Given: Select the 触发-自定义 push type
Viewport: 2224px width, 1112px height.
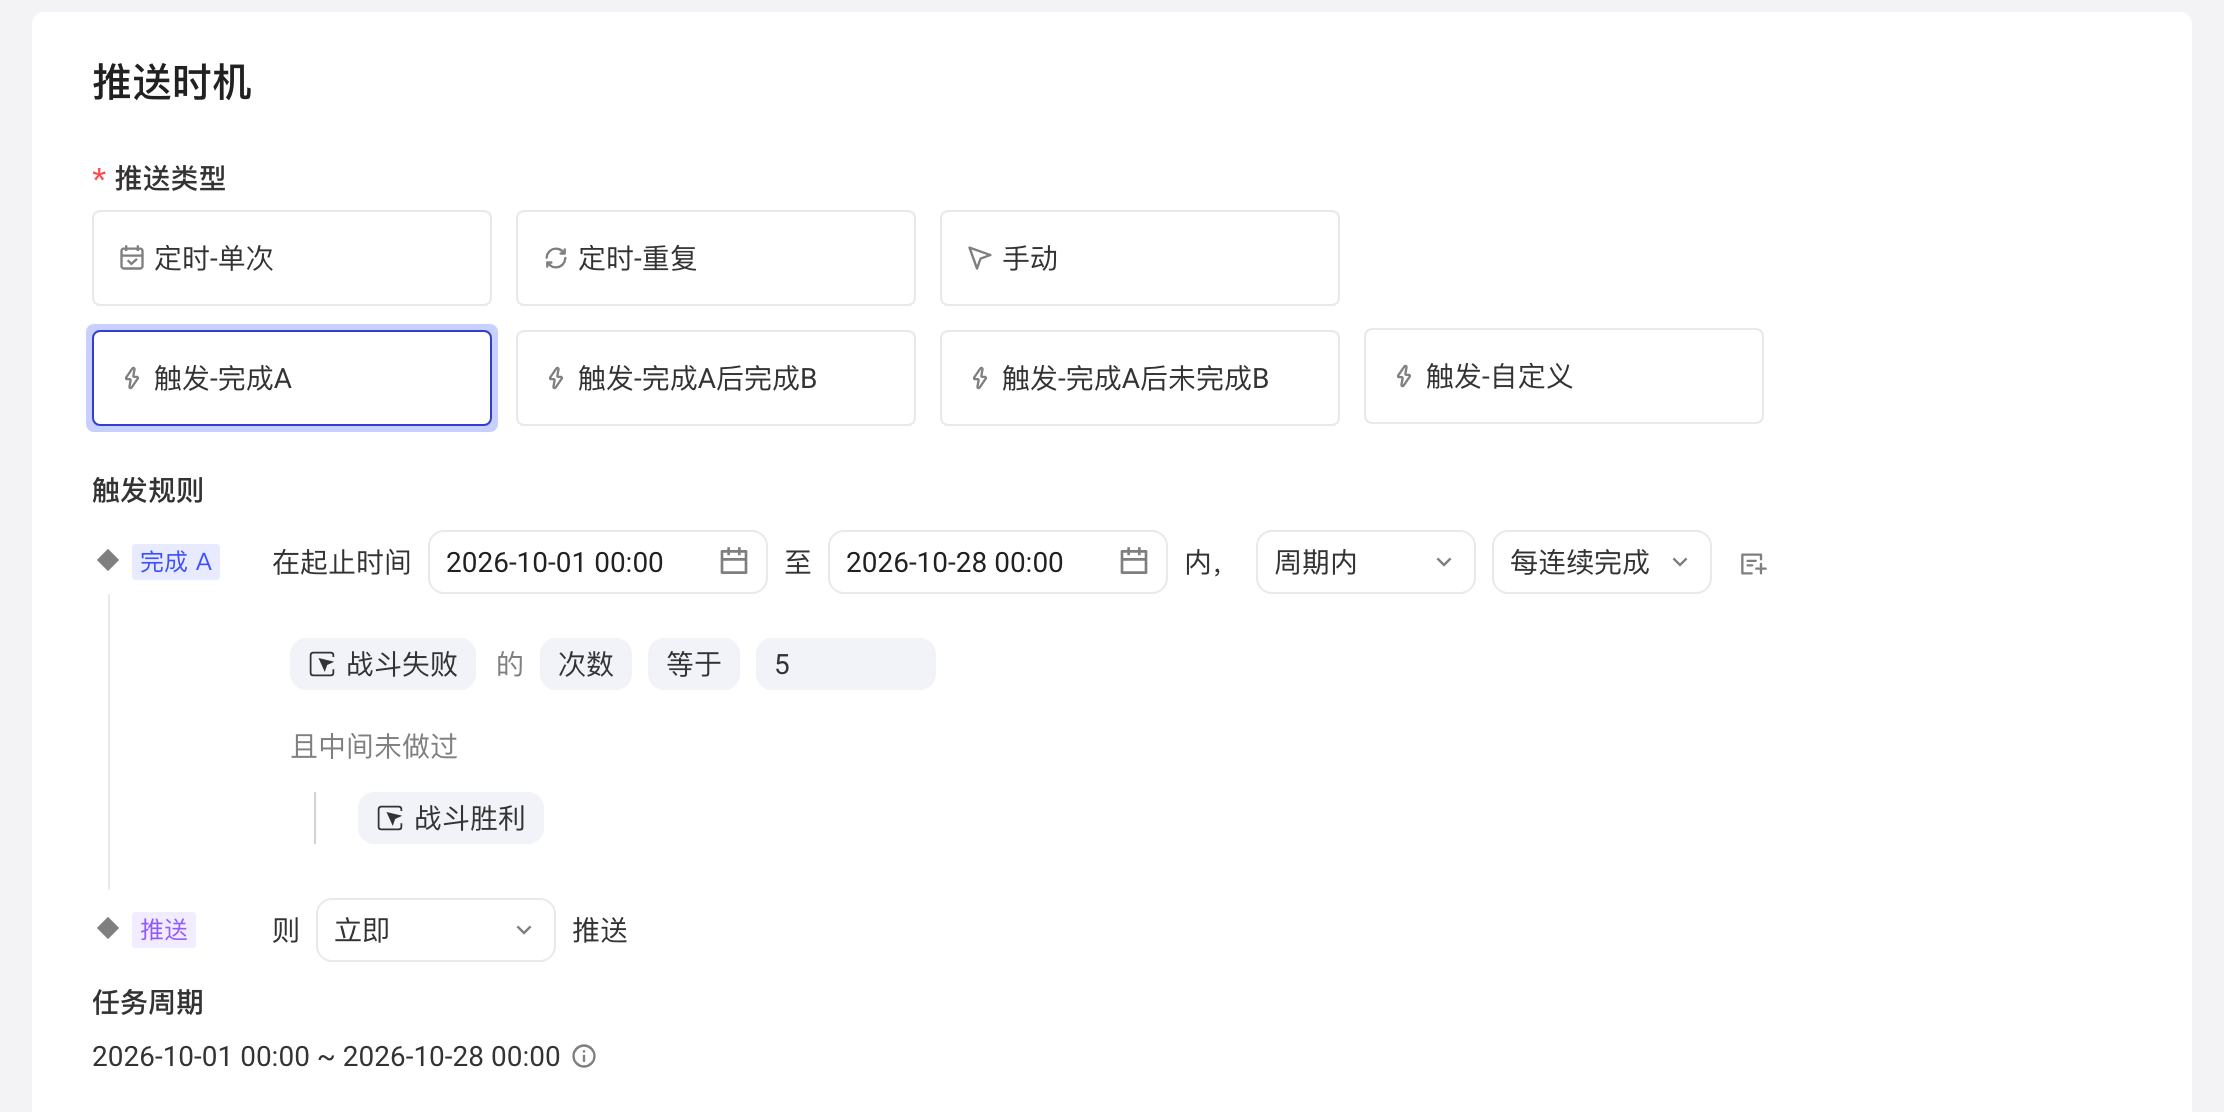Looking at the screenshot, I should (1564, 376).
